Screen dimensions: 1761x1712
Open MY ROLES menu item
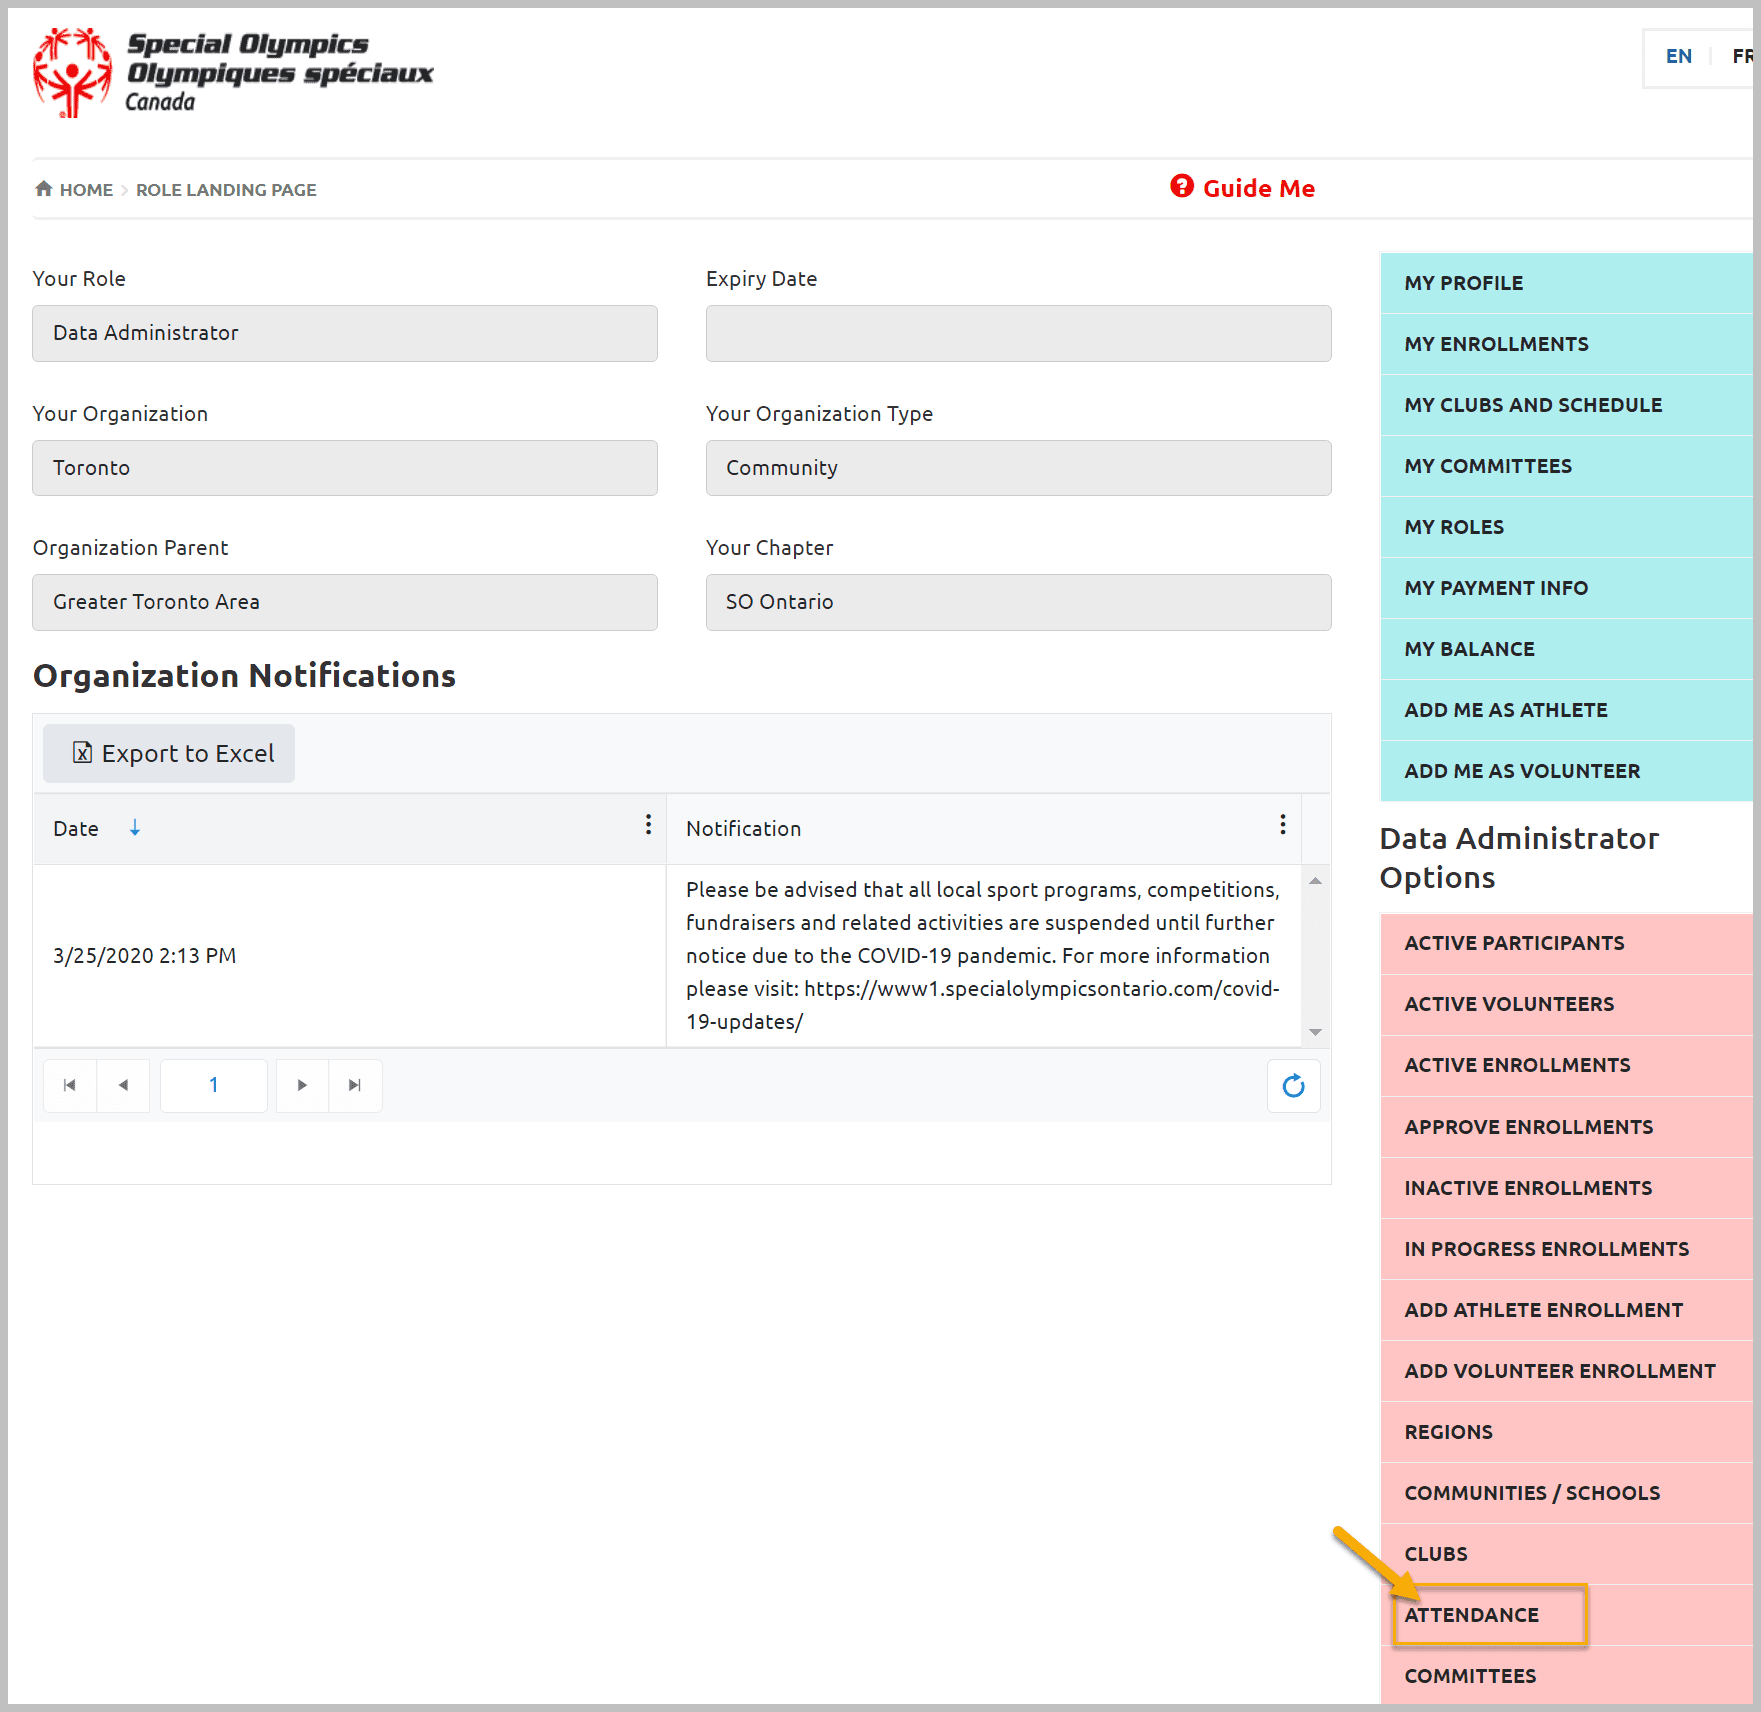point(1566,527)
